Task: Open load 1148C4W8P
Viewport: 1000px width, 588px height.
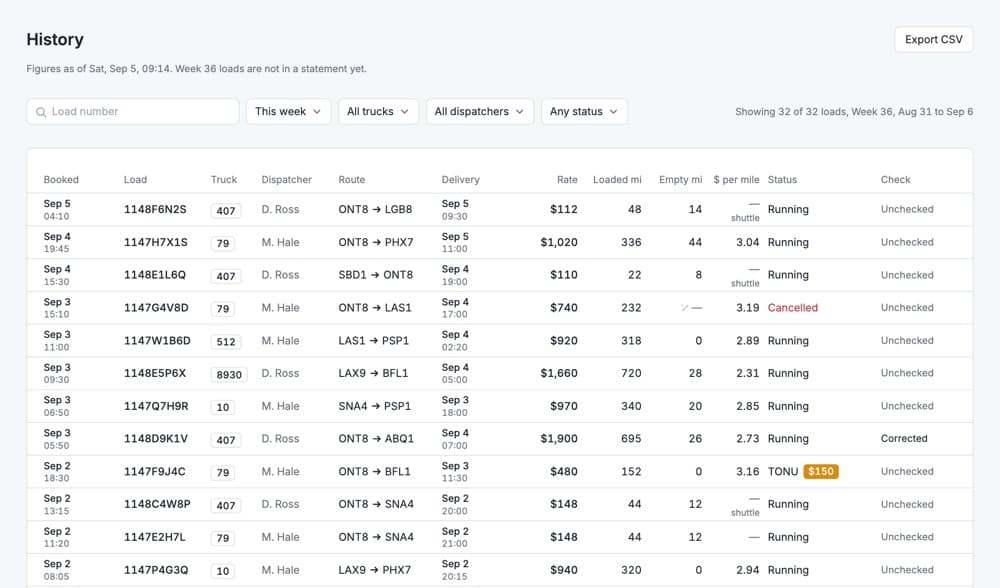Action: [x=157, y=504]
